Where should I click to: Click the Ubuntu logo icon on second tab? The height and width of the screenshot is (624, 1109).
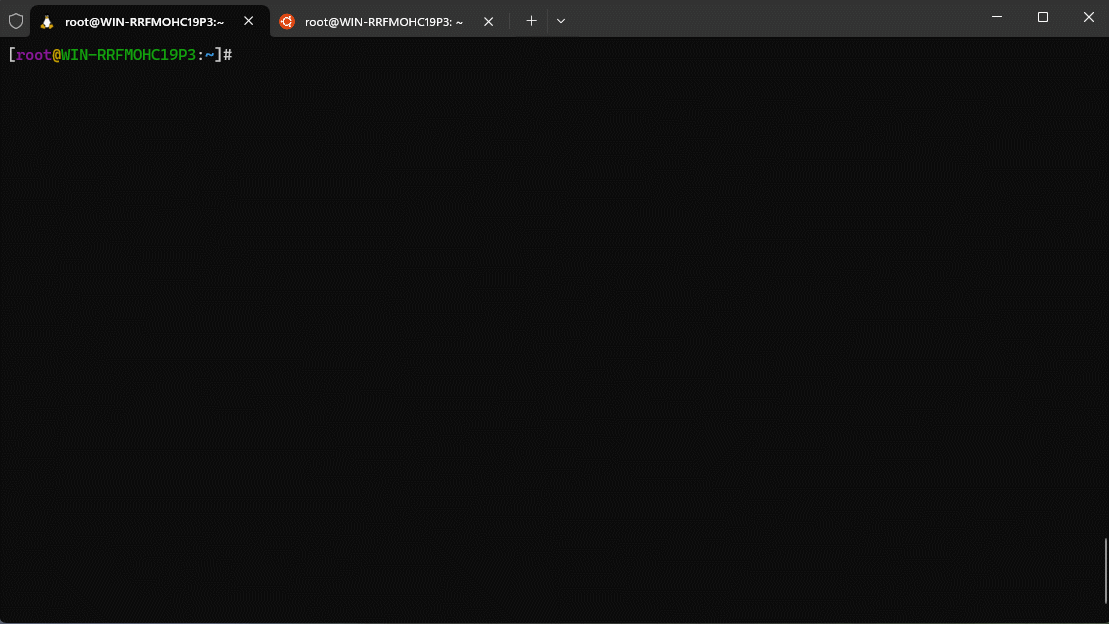pos(287,21)
